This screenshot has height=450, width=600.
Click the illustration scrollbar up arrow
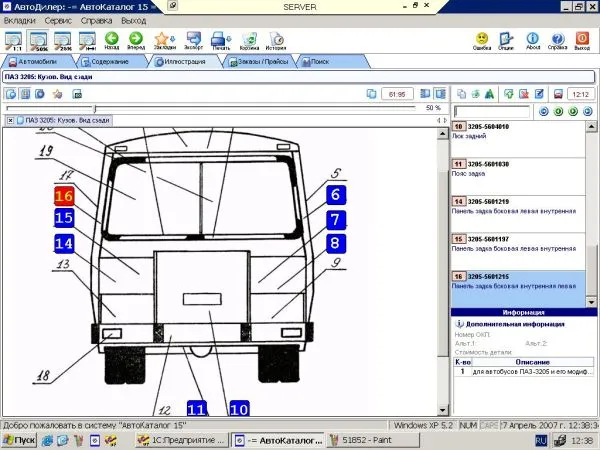(443, 134)
